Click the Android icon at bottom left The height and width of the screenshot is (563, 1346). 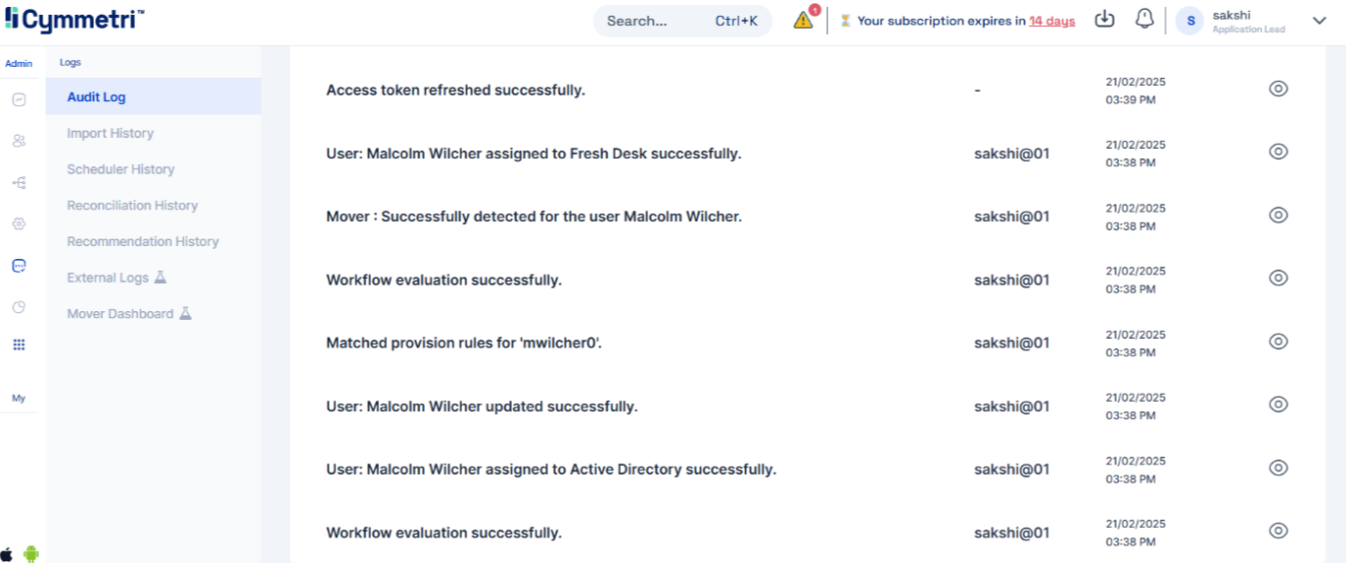(31, 554)
